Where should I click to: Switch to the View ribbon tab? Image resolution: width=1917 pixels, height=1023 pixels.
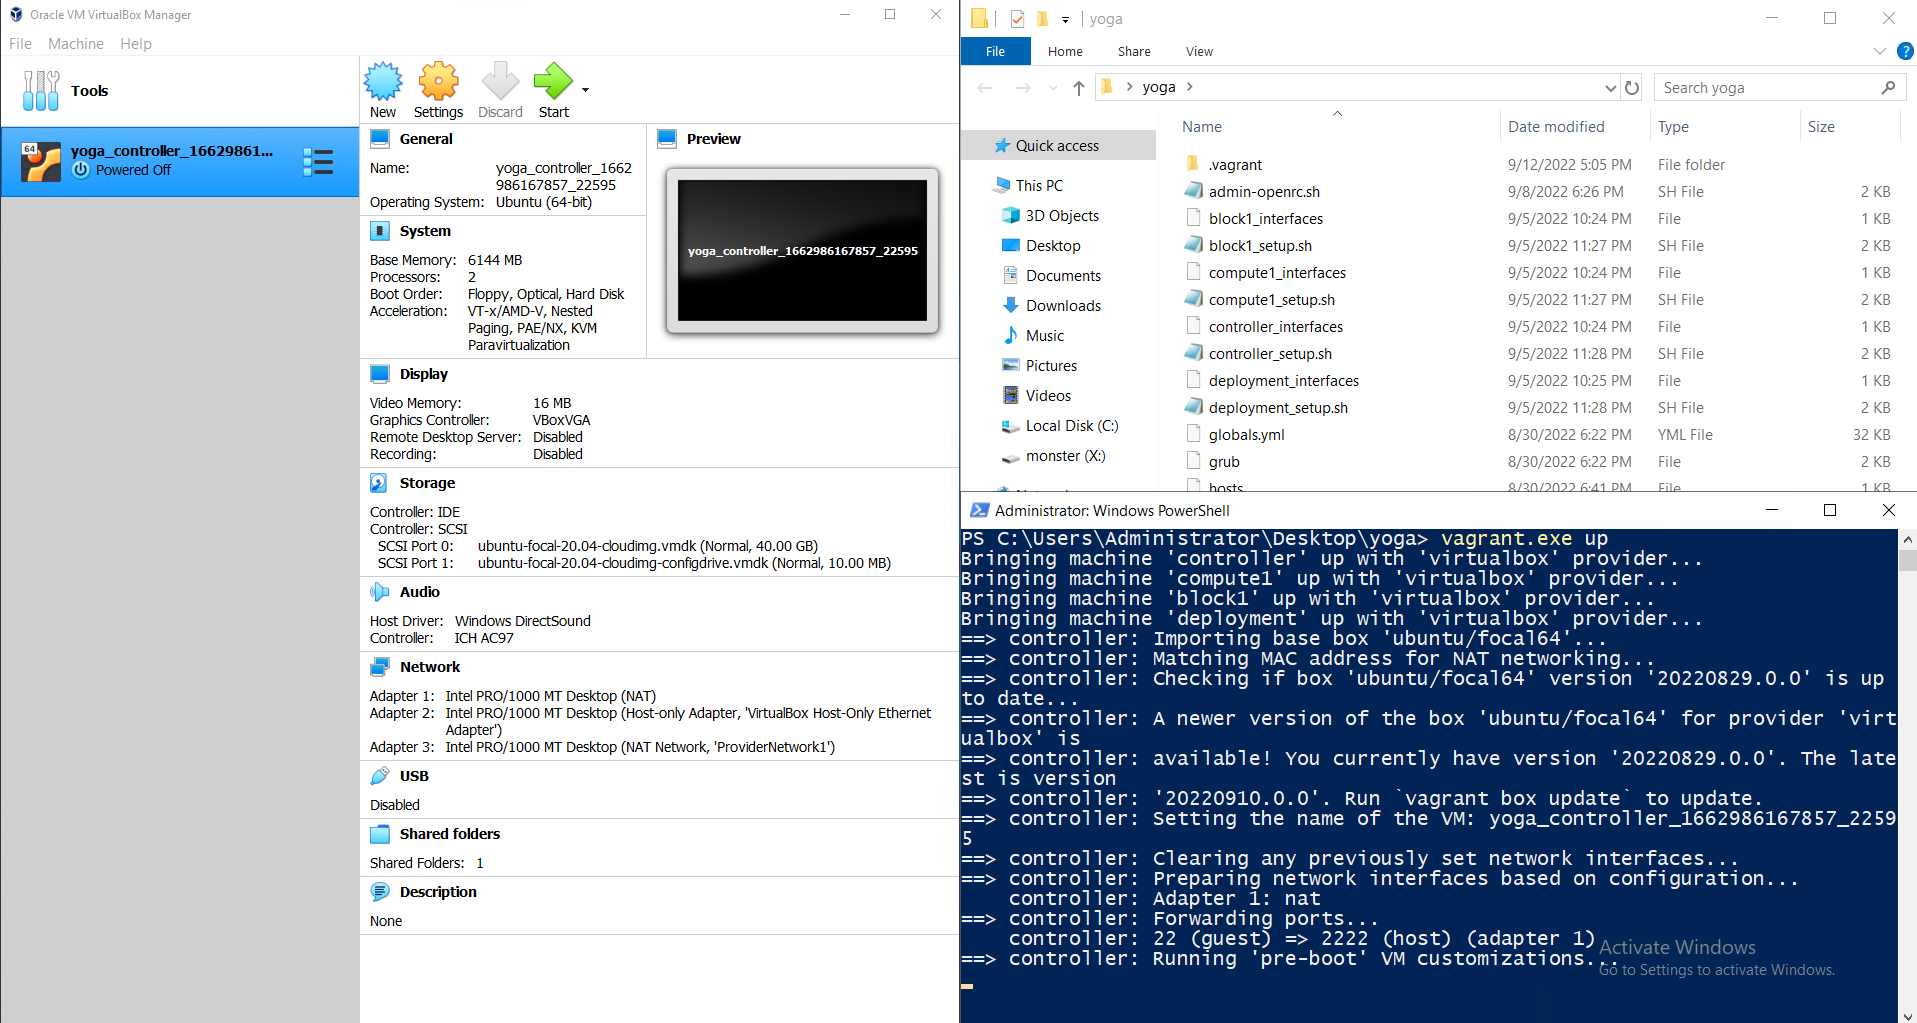(1199, 52)
